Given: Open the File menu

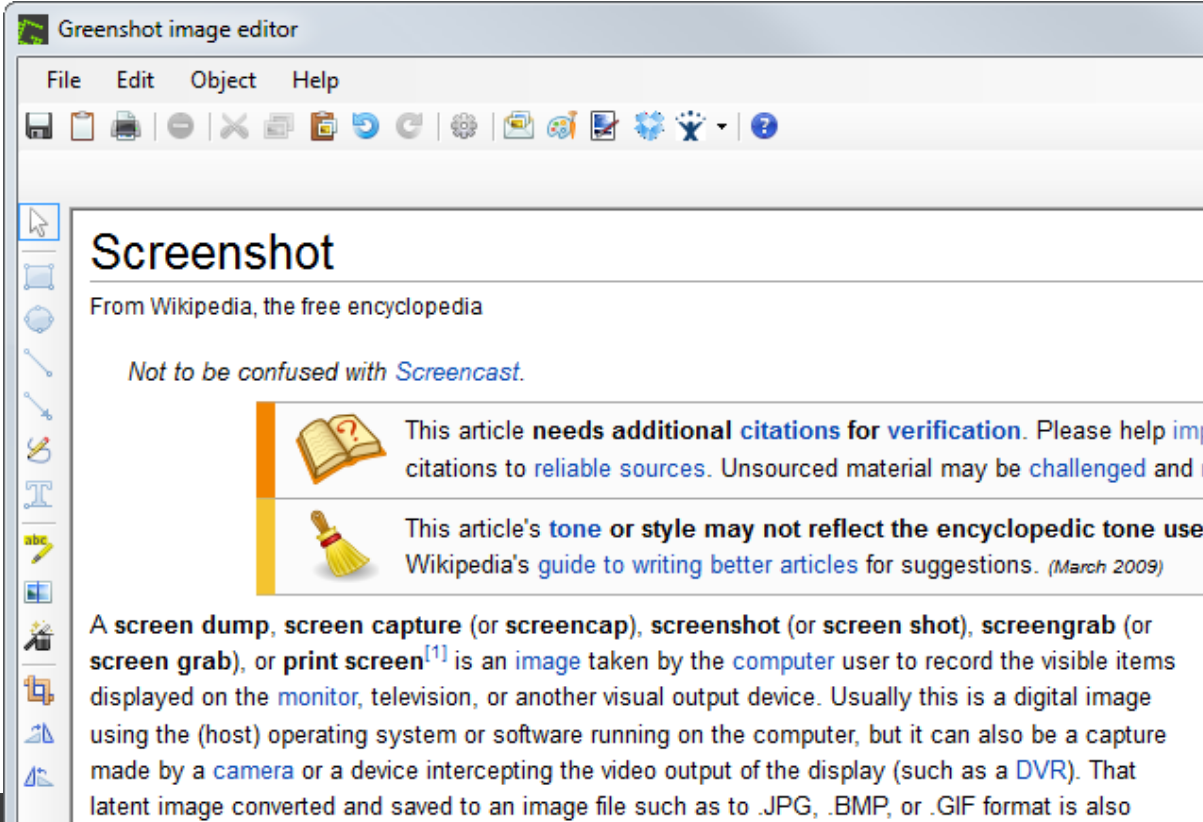Looking at the screenshot, I should click(x=62, y=80).
